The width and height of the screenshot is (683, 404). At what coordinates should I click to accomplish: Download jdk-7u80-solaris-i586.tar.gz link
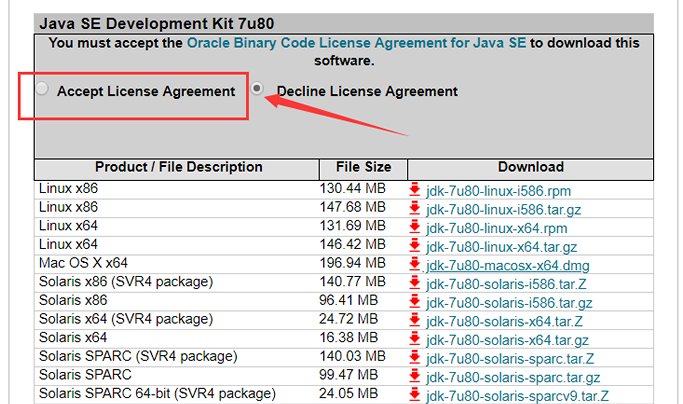(x=509, y=303)
